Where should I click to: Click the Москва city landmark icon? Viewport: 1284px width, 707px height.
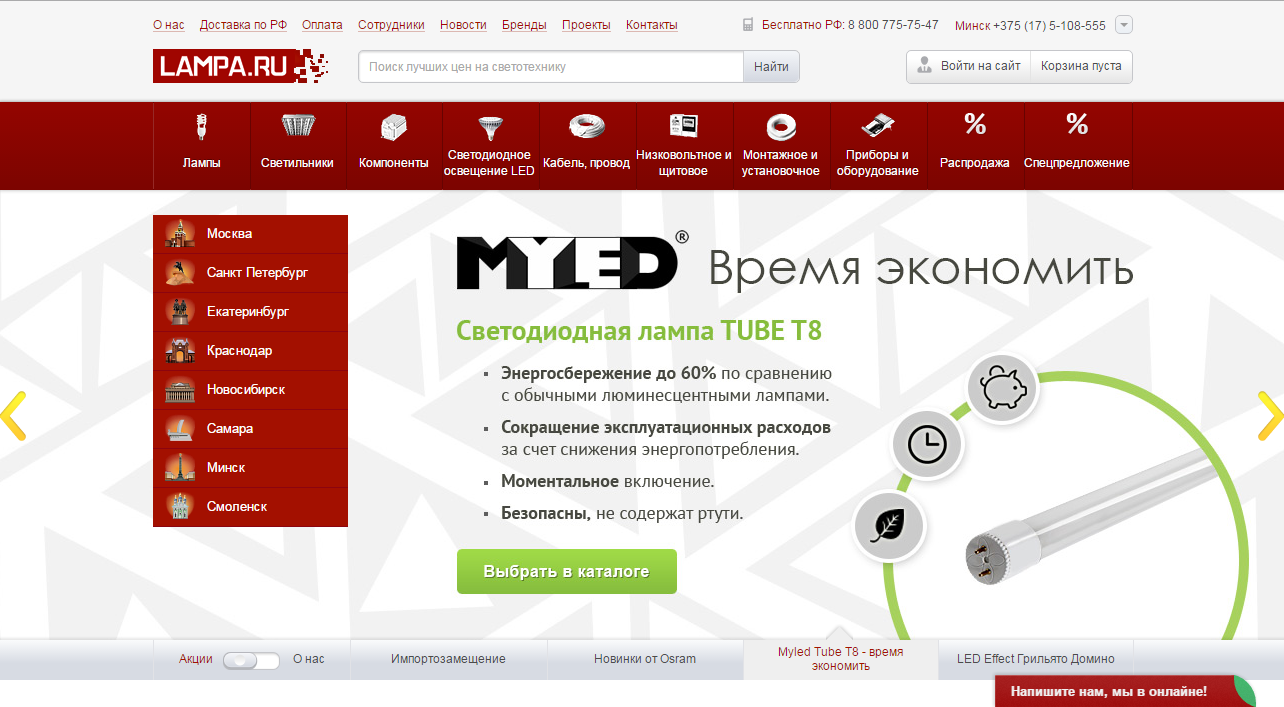[180, 234]
